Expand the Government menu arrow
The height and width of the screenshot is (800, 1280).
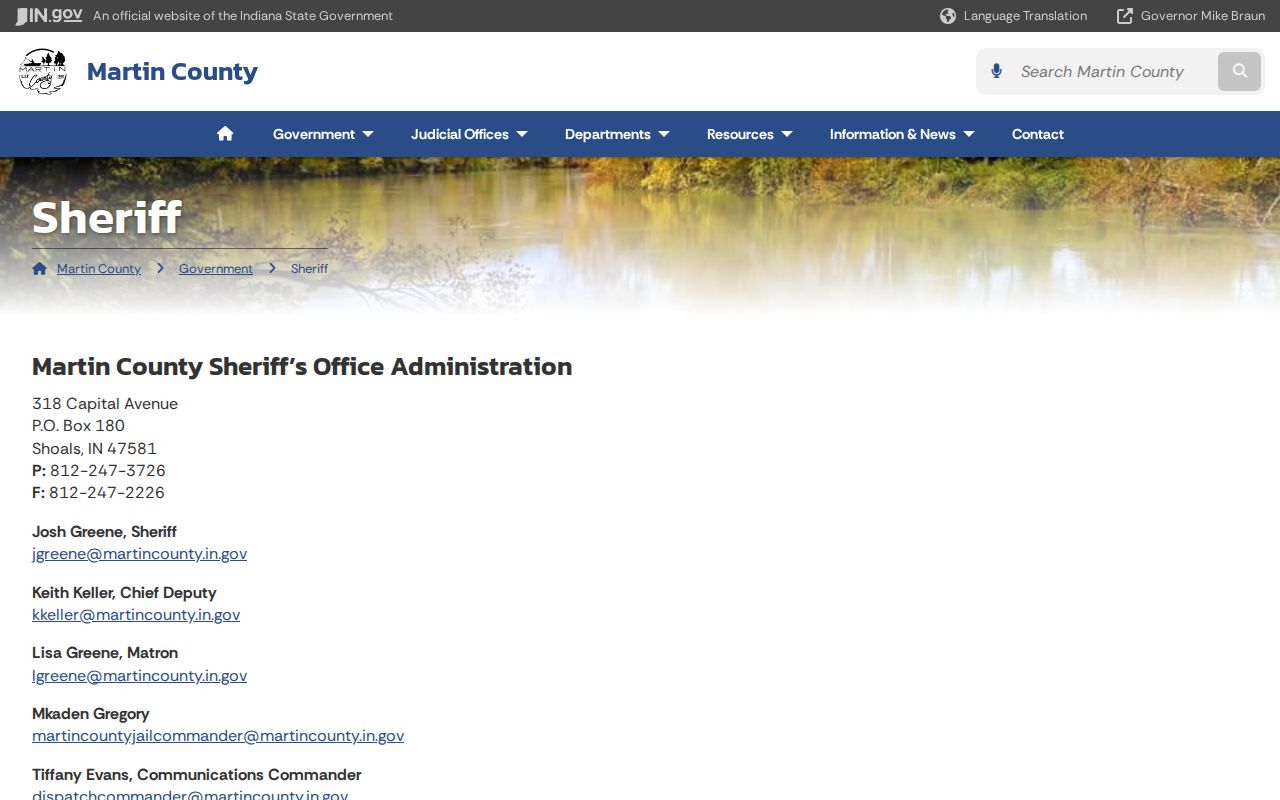[368, 134]
